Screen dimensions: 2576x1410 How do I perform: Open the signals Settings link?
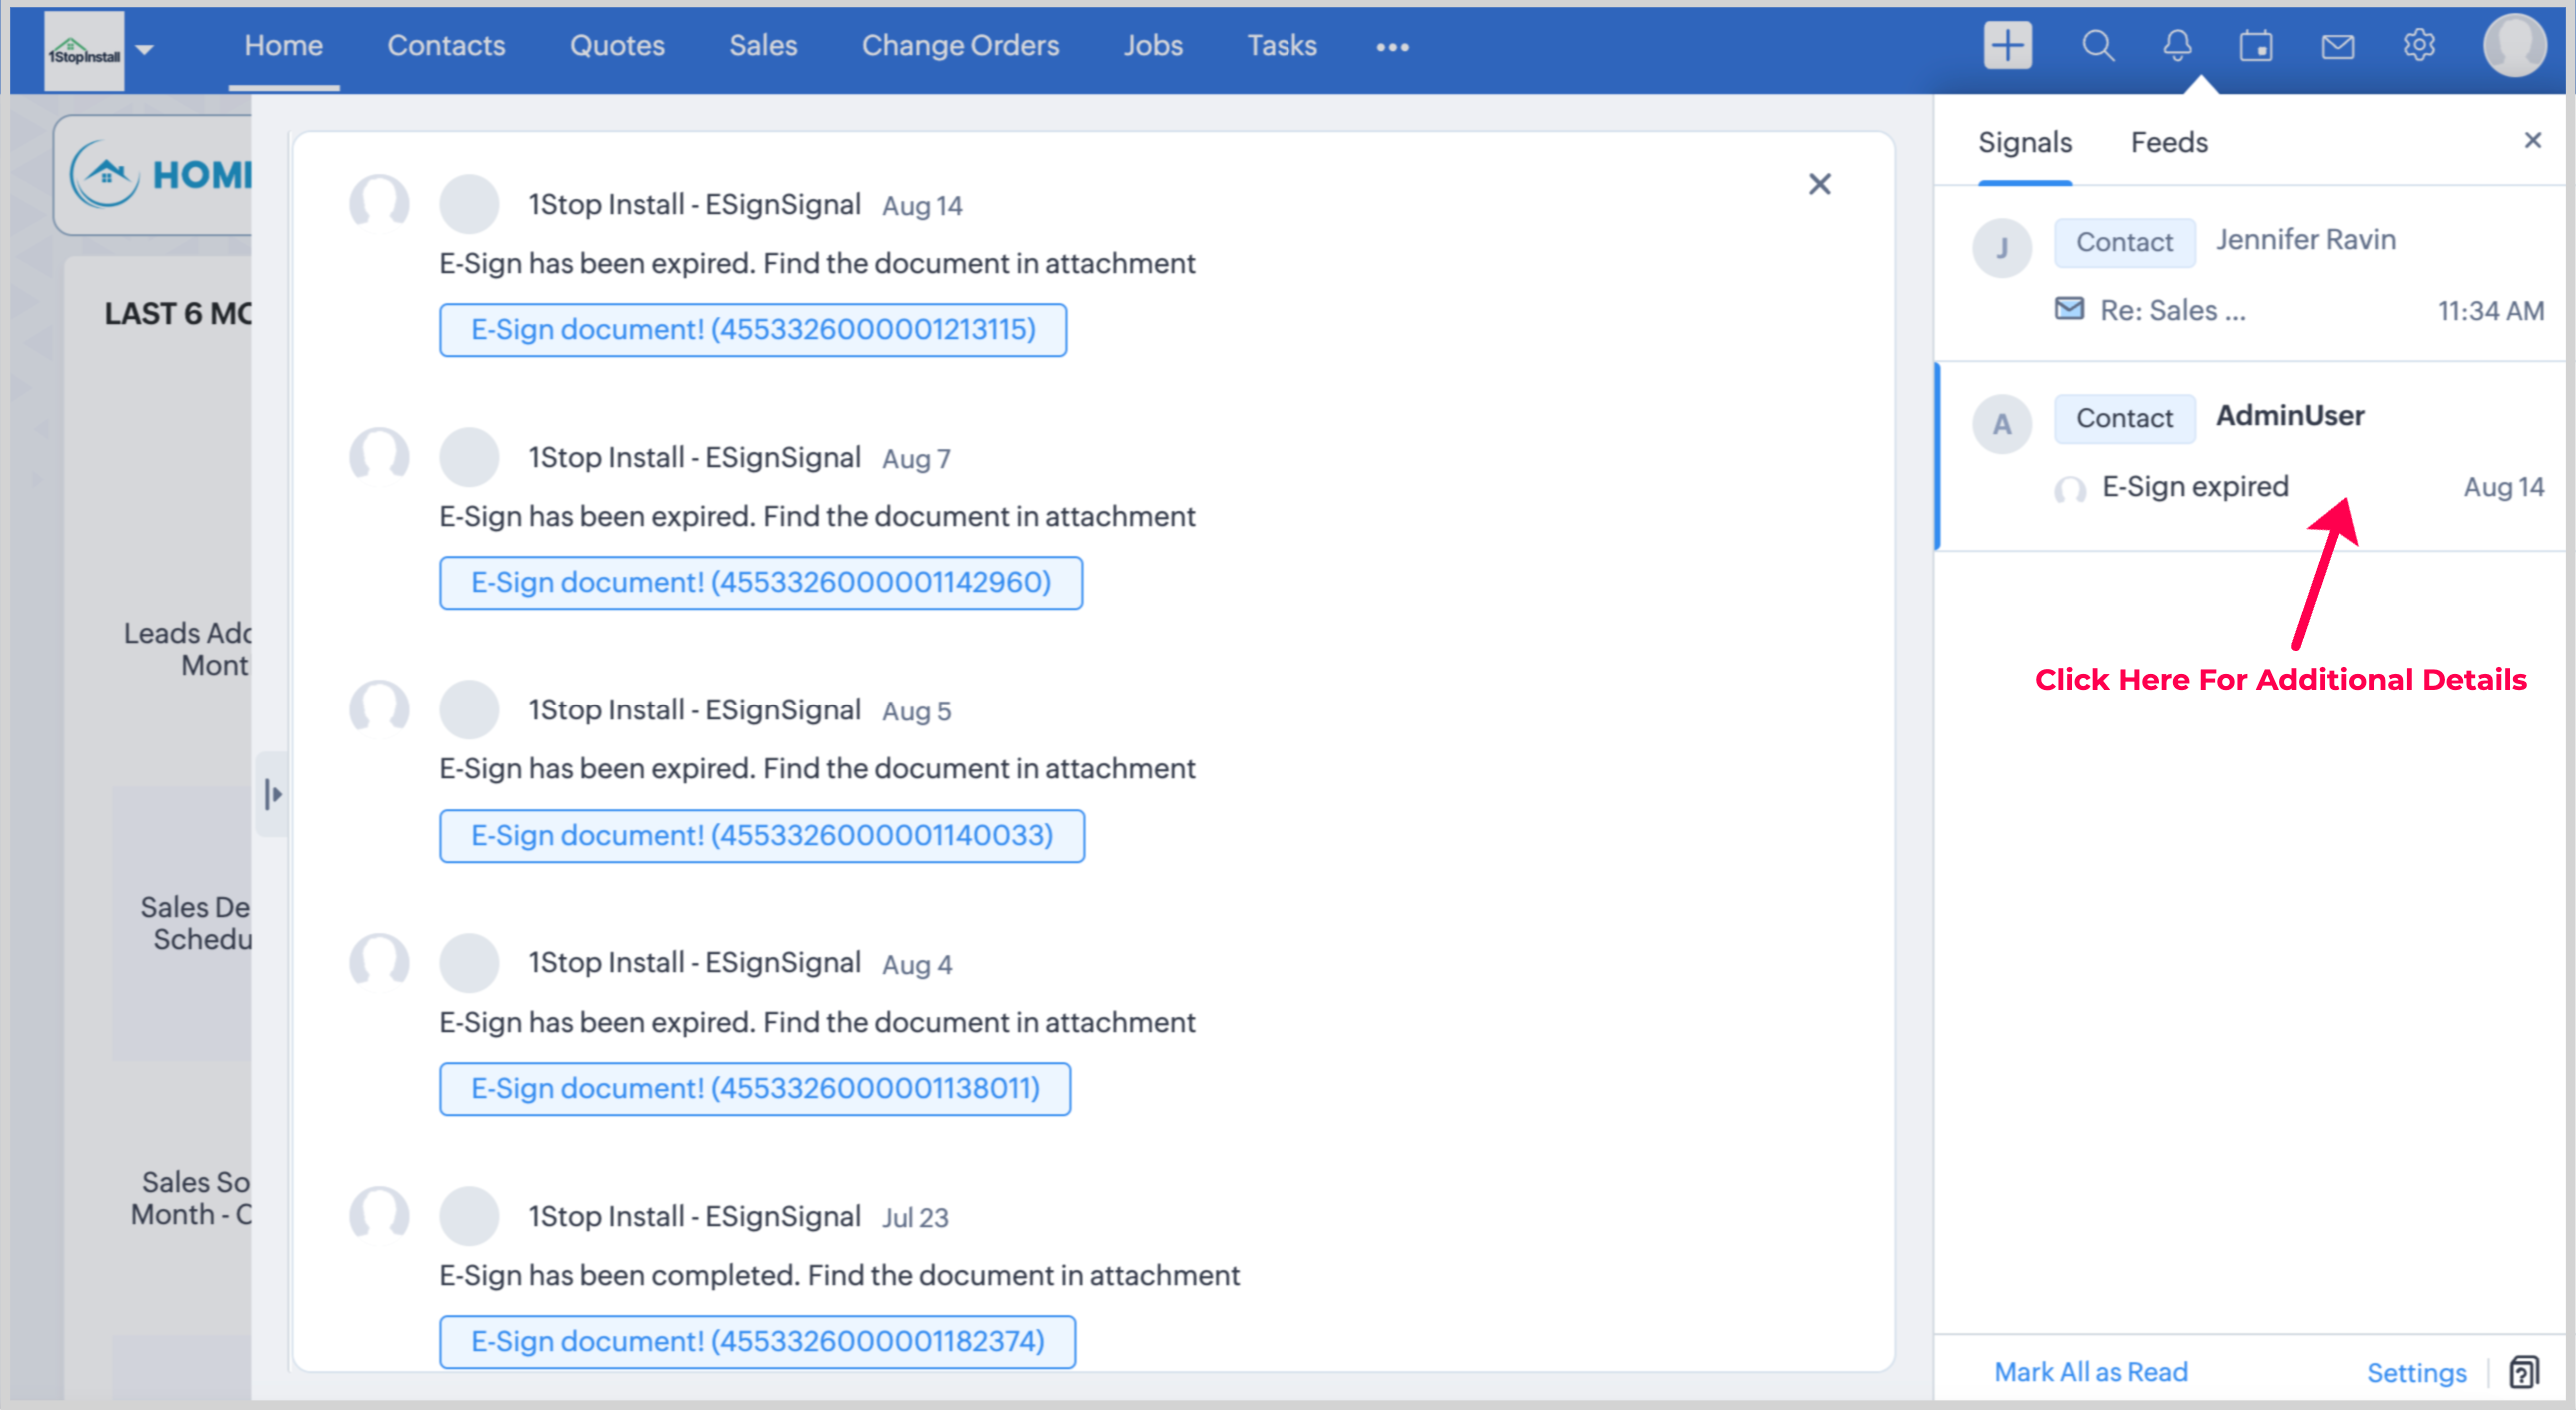[x=2415, y=1373]
